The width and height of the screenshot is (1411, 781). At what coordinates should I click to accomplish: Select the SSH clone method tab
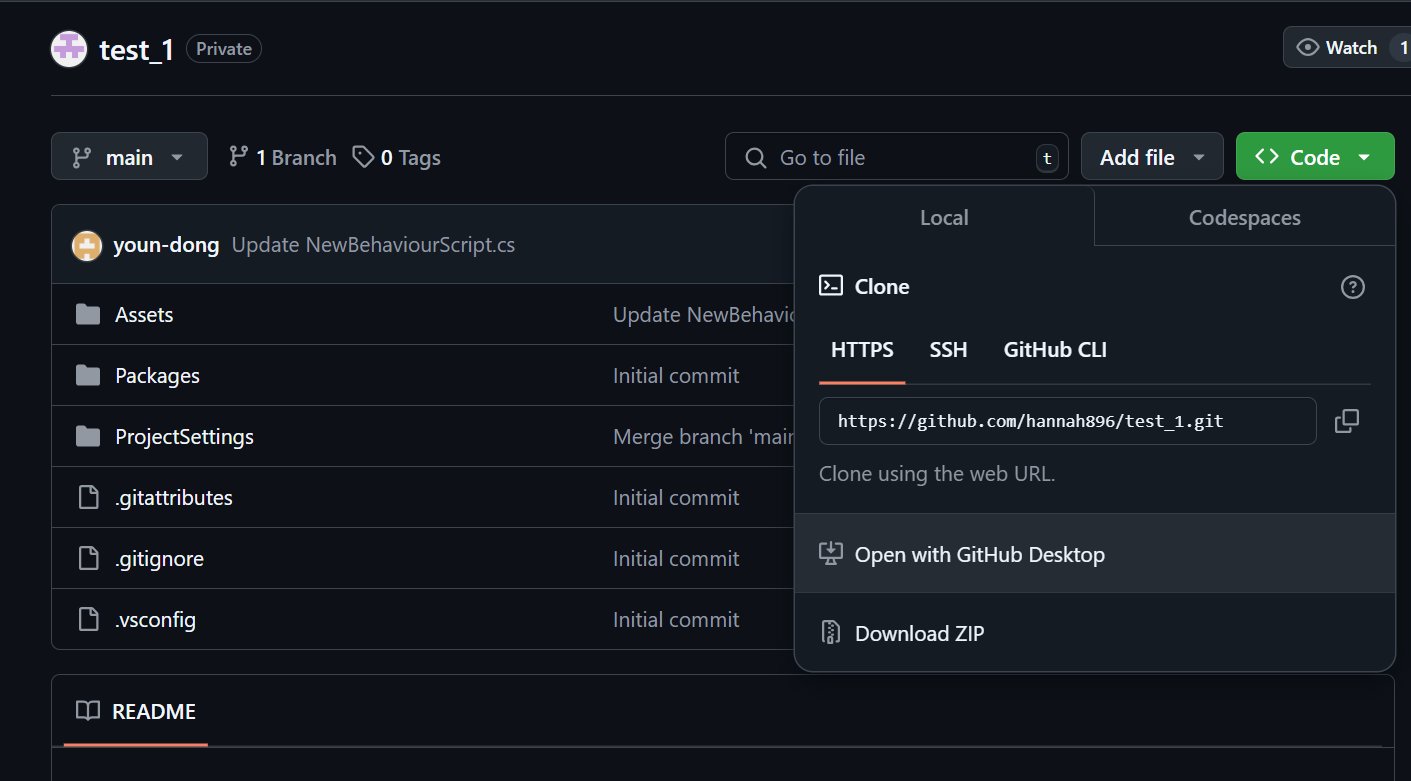pyautogui.click(x=948, y=350)
